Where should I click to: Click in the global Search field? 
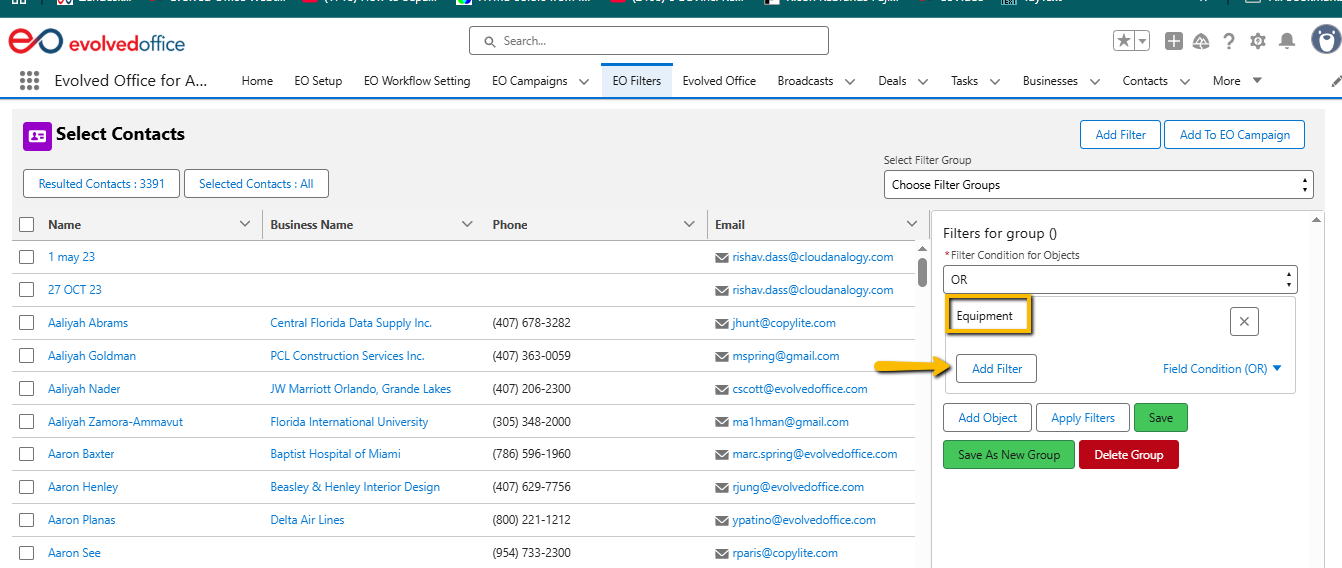click(x=649, y=41)
